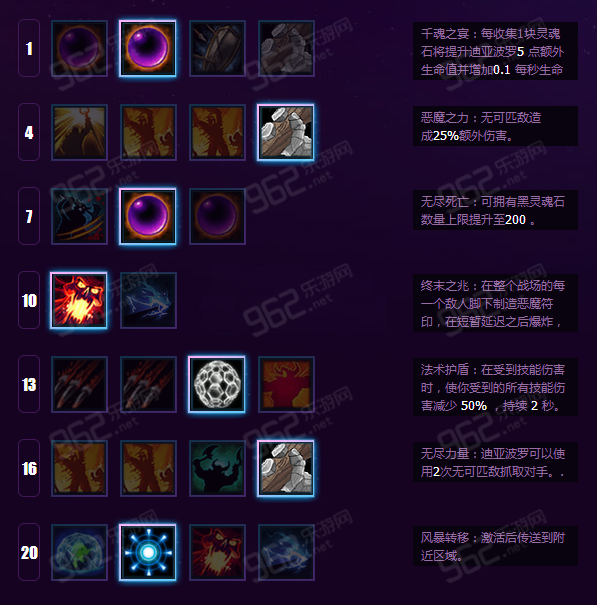The width and height of the screenshot is (597, 605).
Task: Click the level 1 tier number label
Action: point(29,48)
